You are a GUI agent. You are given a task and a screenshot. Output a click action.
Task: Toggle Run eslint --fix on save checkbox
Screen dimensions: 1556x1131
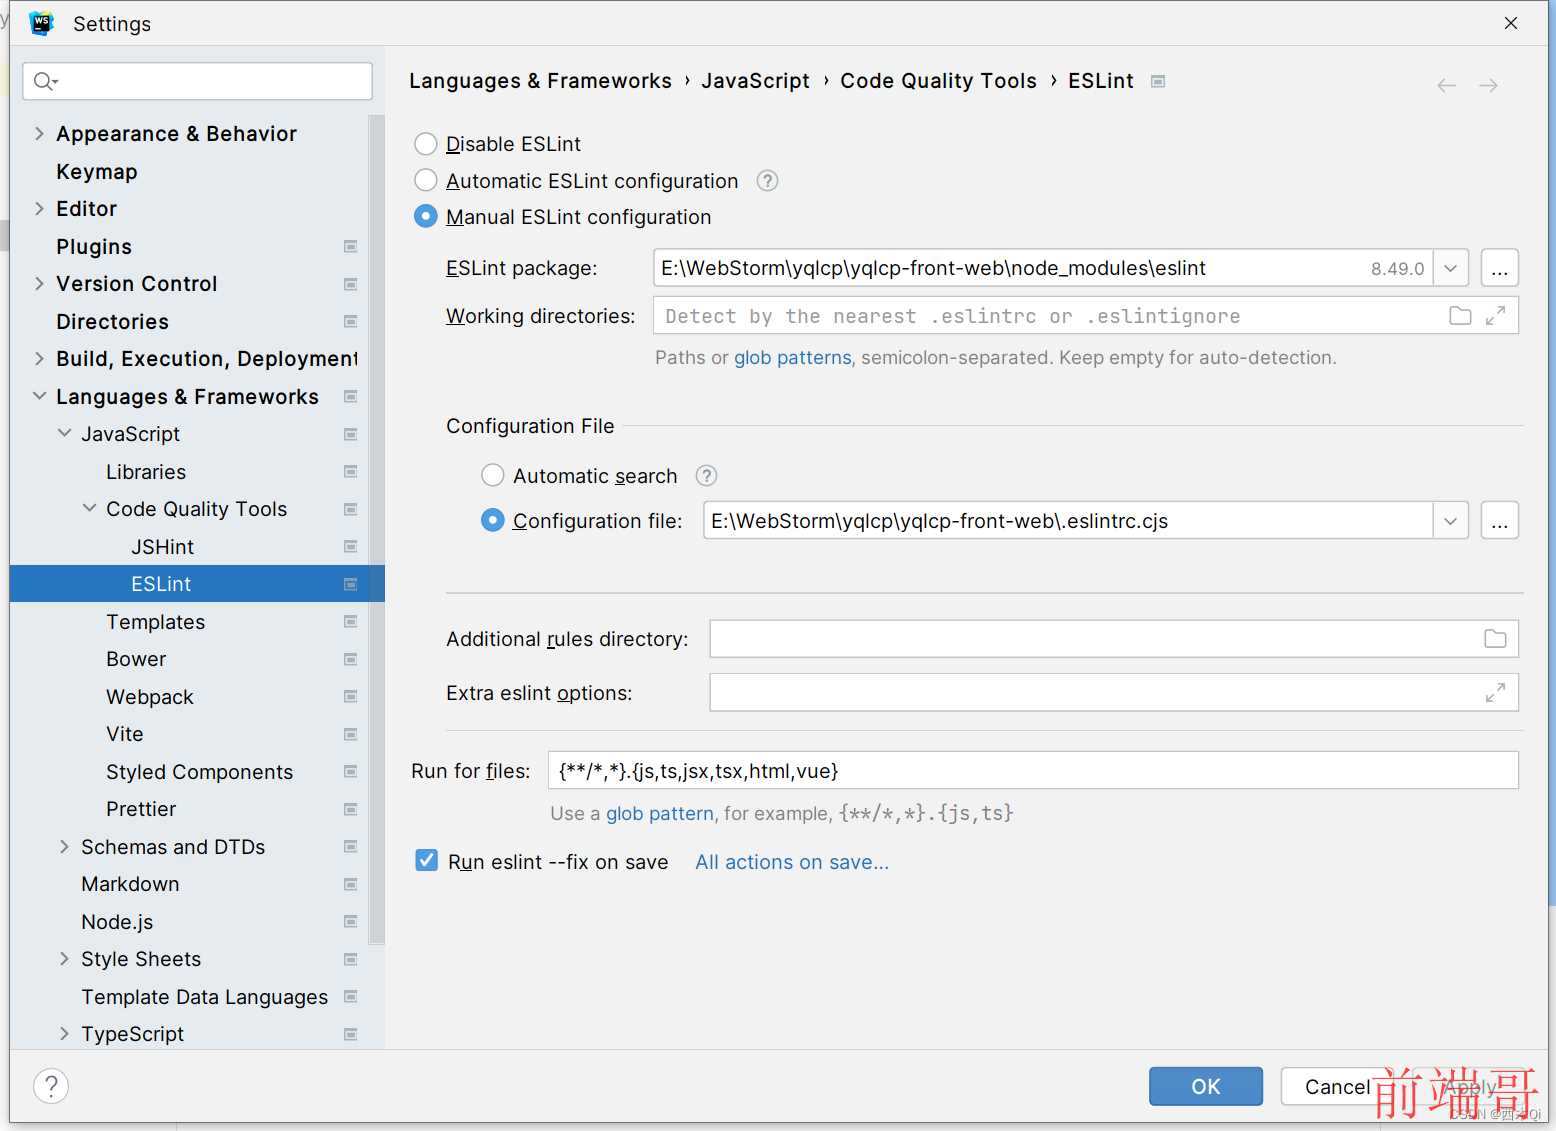coord(427,861)
